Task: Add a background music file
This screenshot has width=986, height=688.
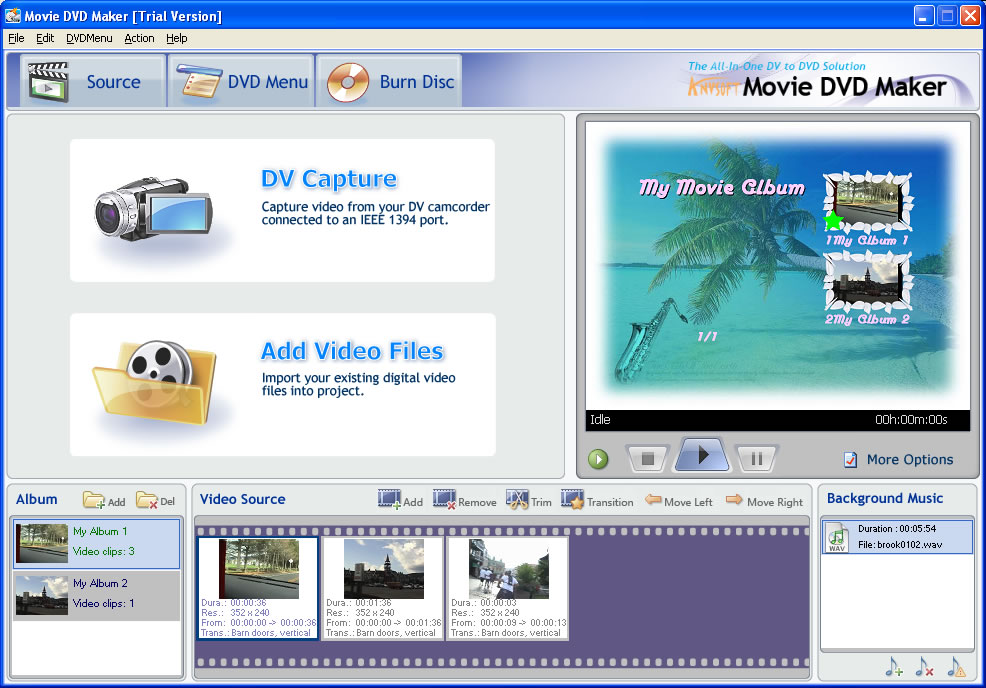Action: (x=894, y=667)
